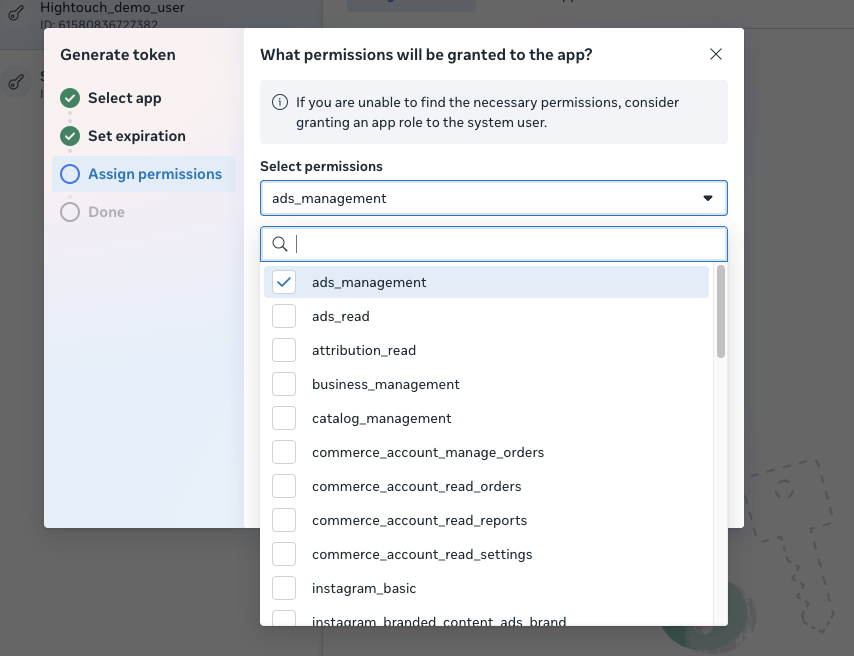Image resolution: width=854 pixels, height=656 pixels.
Task: Uncheck the ads_management permission
Action: click(x=283, y=282)
